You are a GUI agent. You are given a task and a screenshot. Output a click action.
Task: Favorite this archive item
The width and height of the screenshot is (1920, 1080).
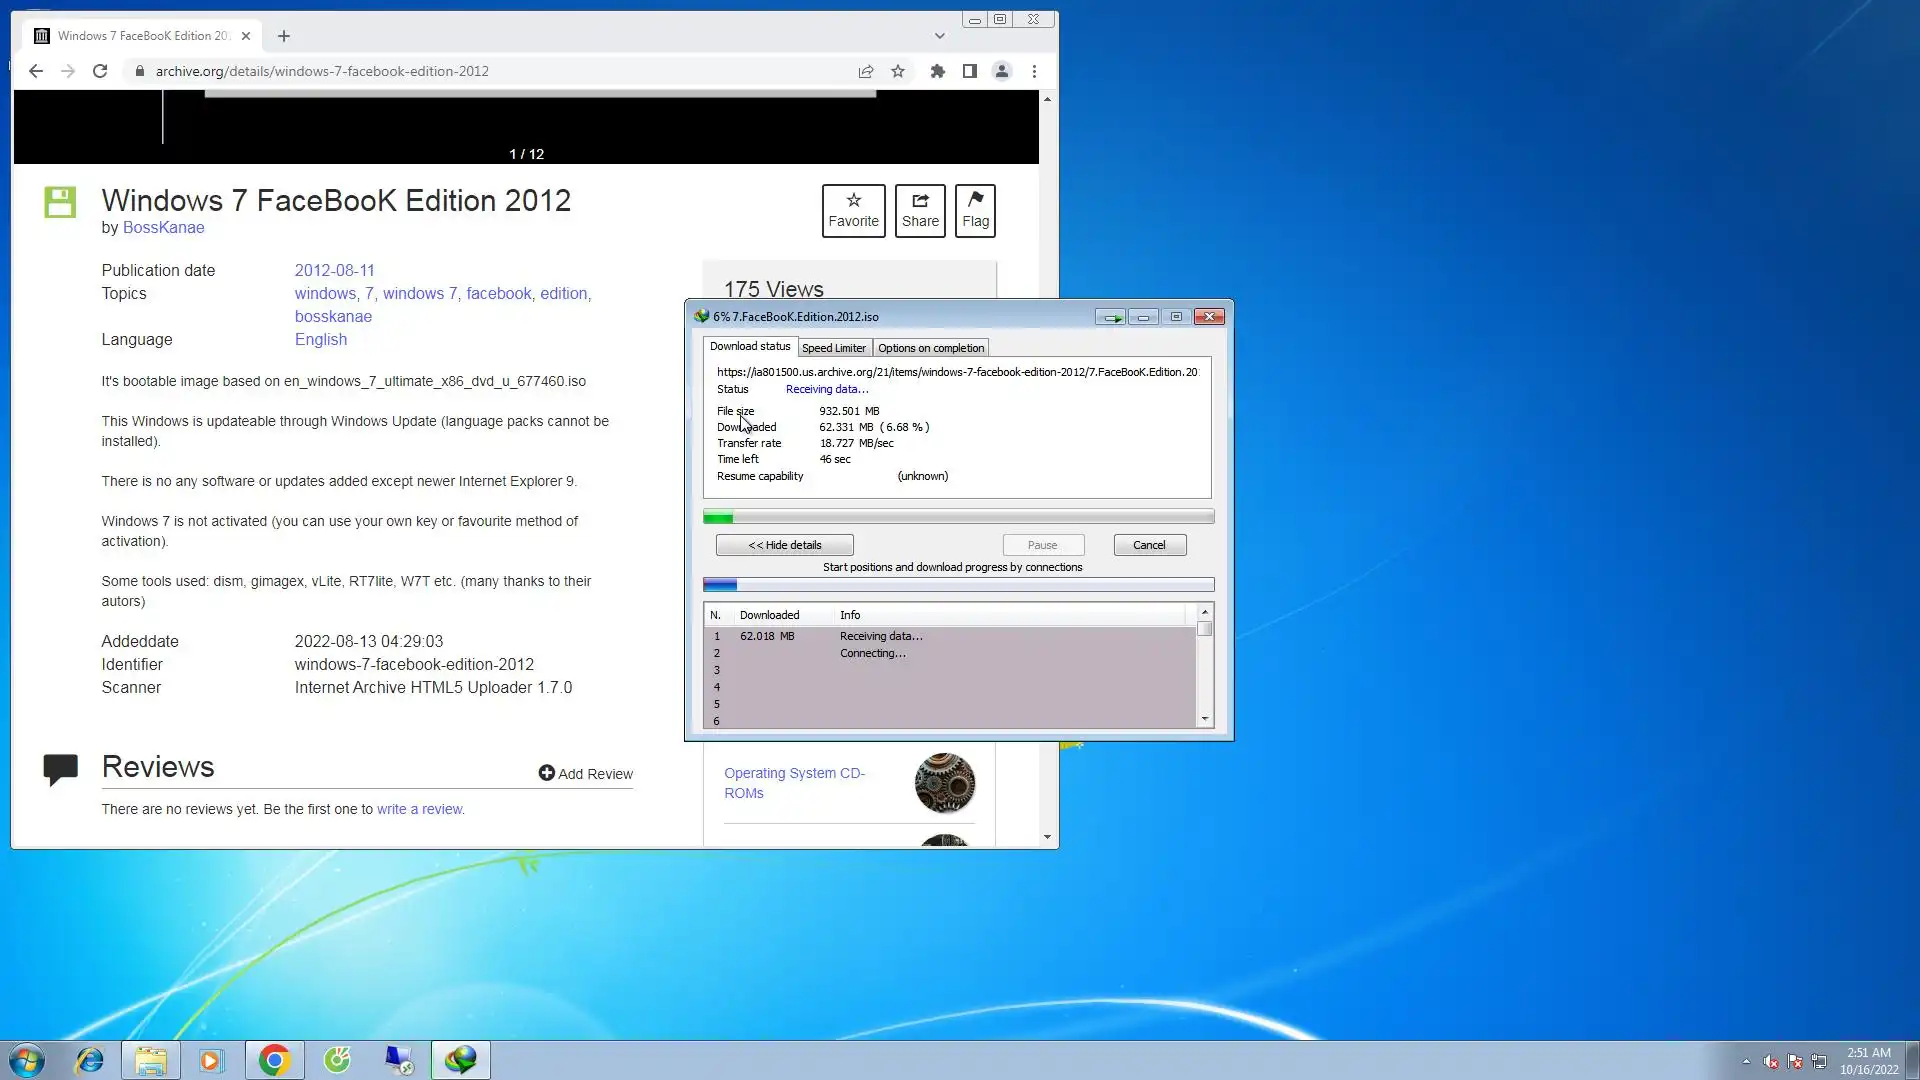point(853,211)
